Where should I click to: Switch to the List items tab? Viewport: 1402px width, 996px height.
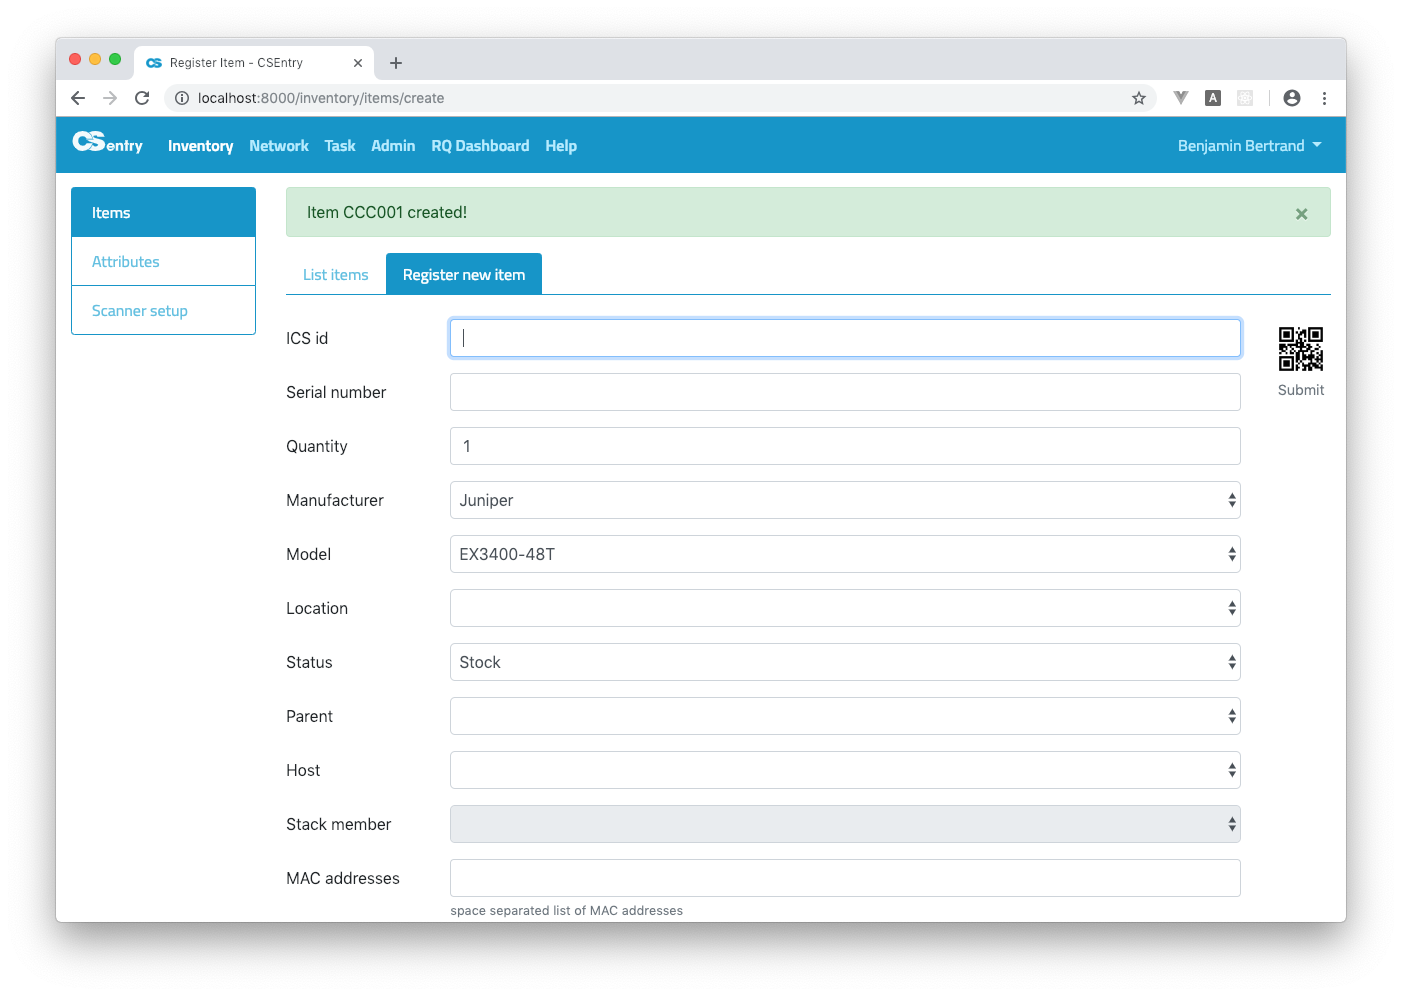click(335, 275)
